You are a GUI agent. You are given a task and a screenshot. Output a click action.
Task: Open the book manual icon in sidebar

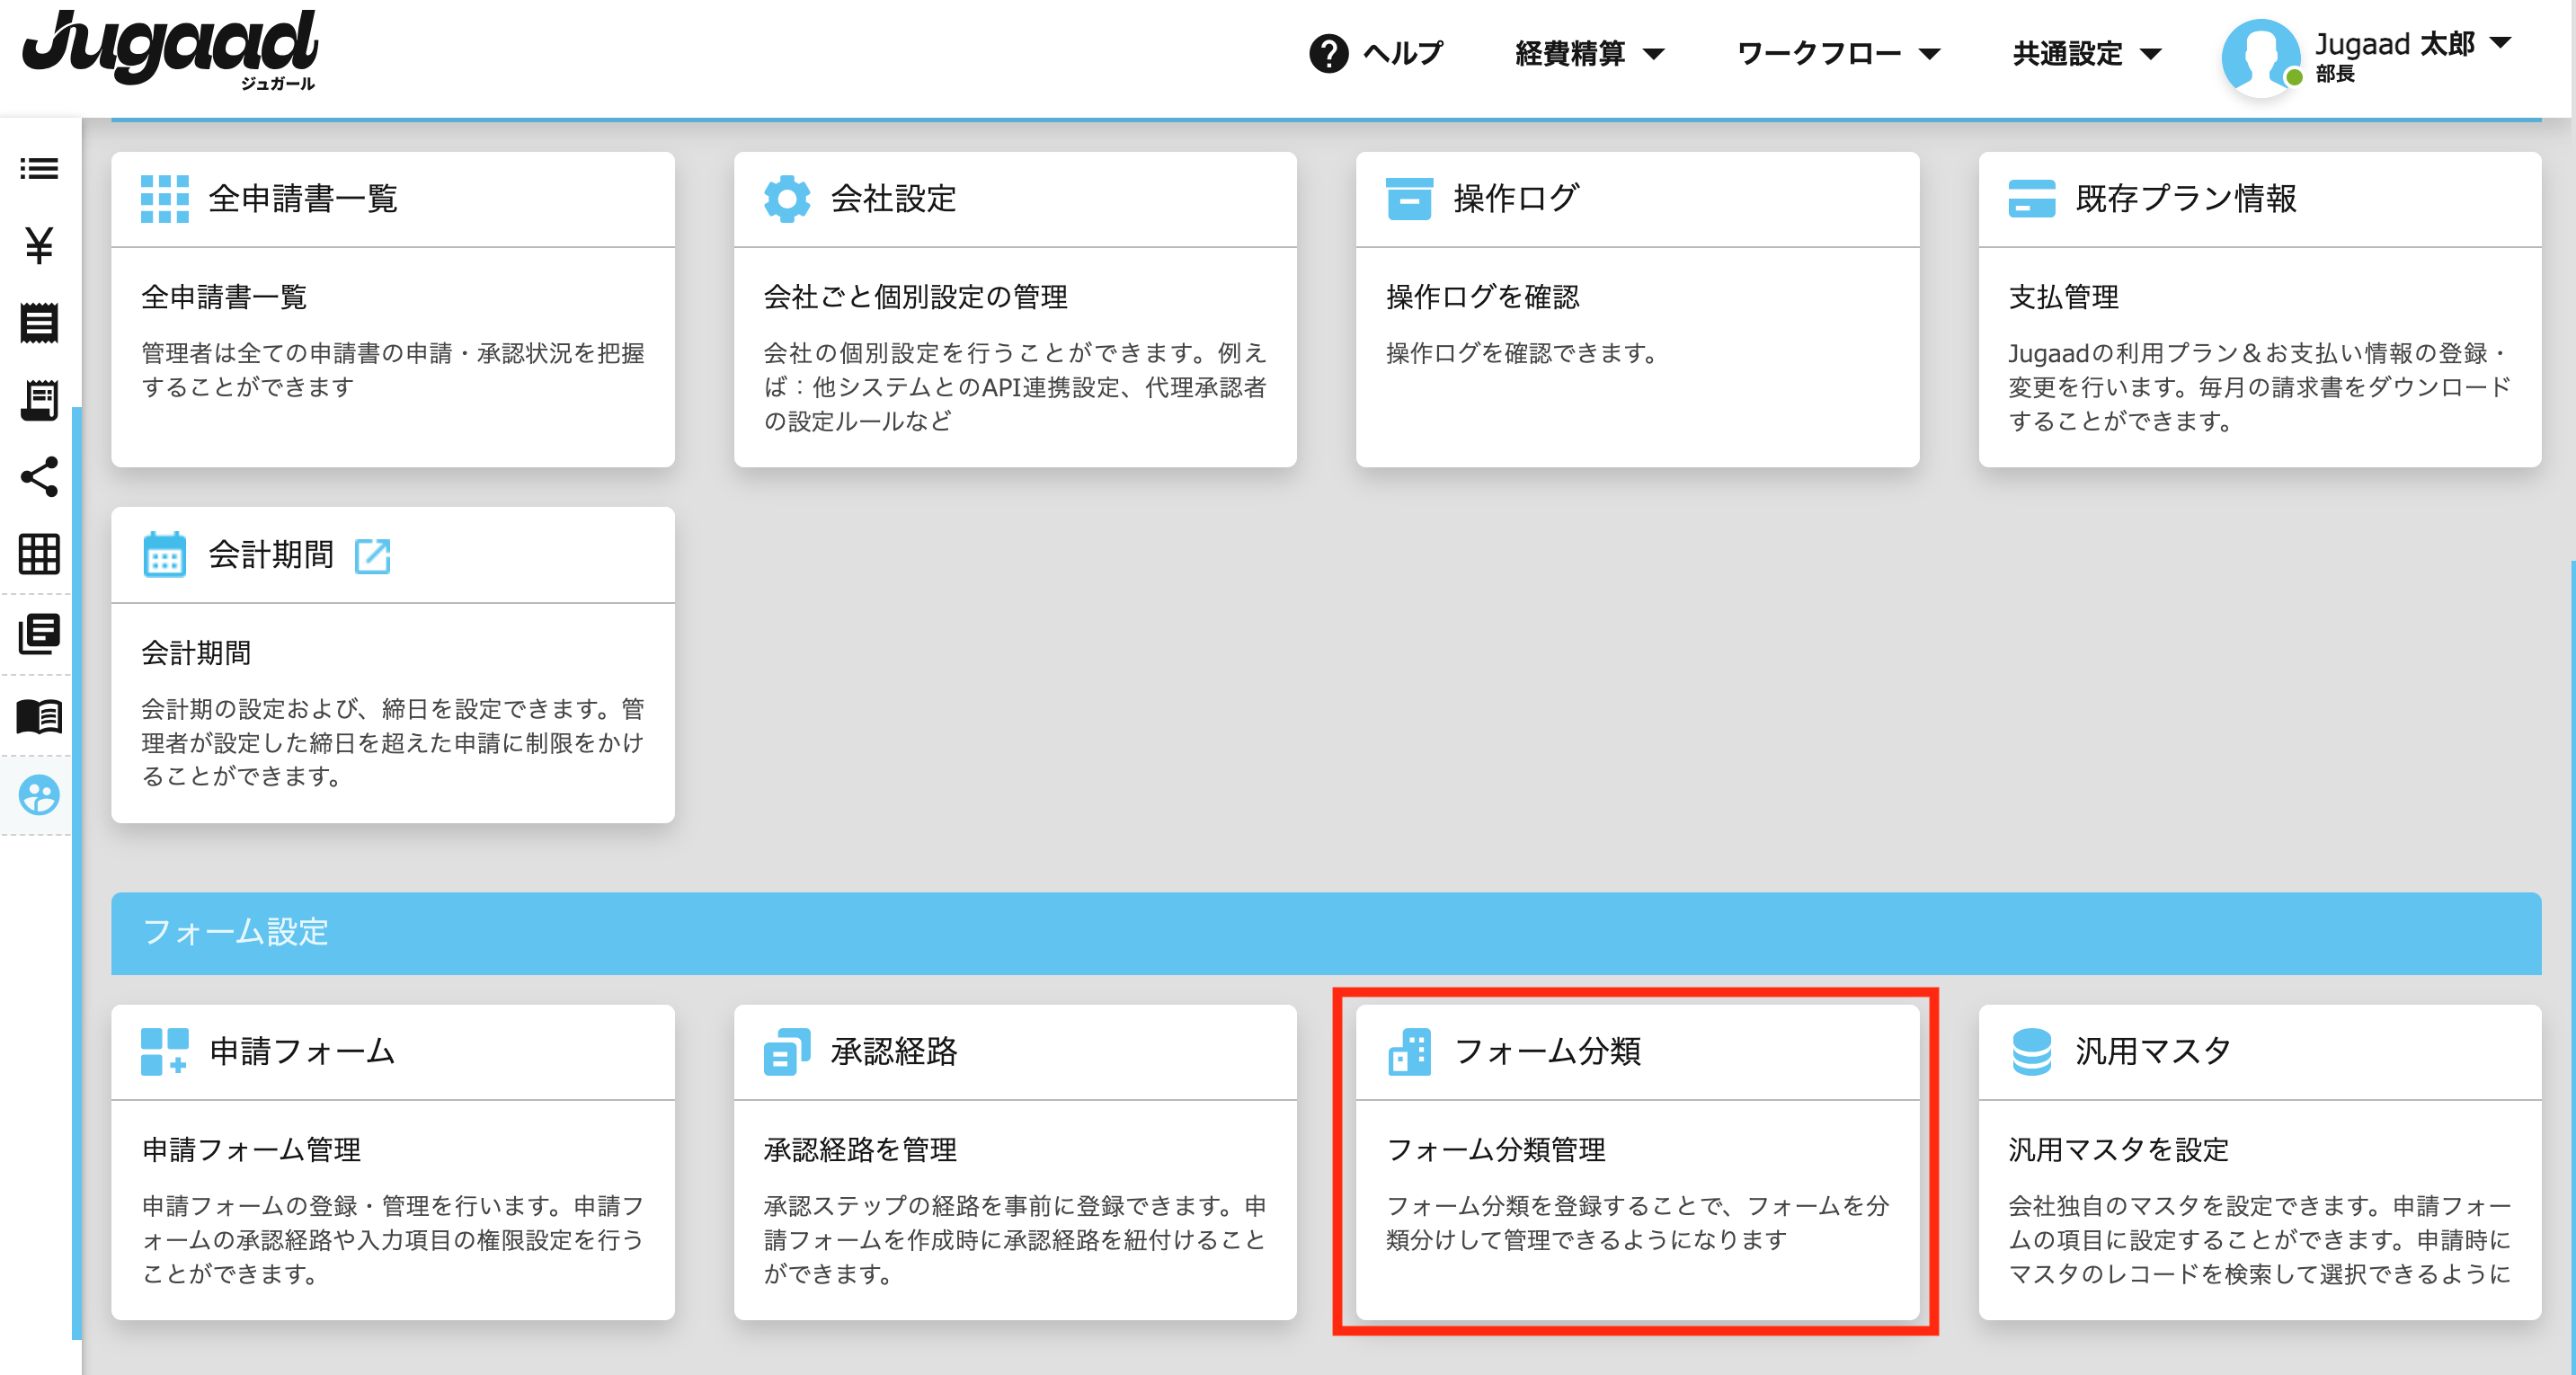(x=39, y=716)
